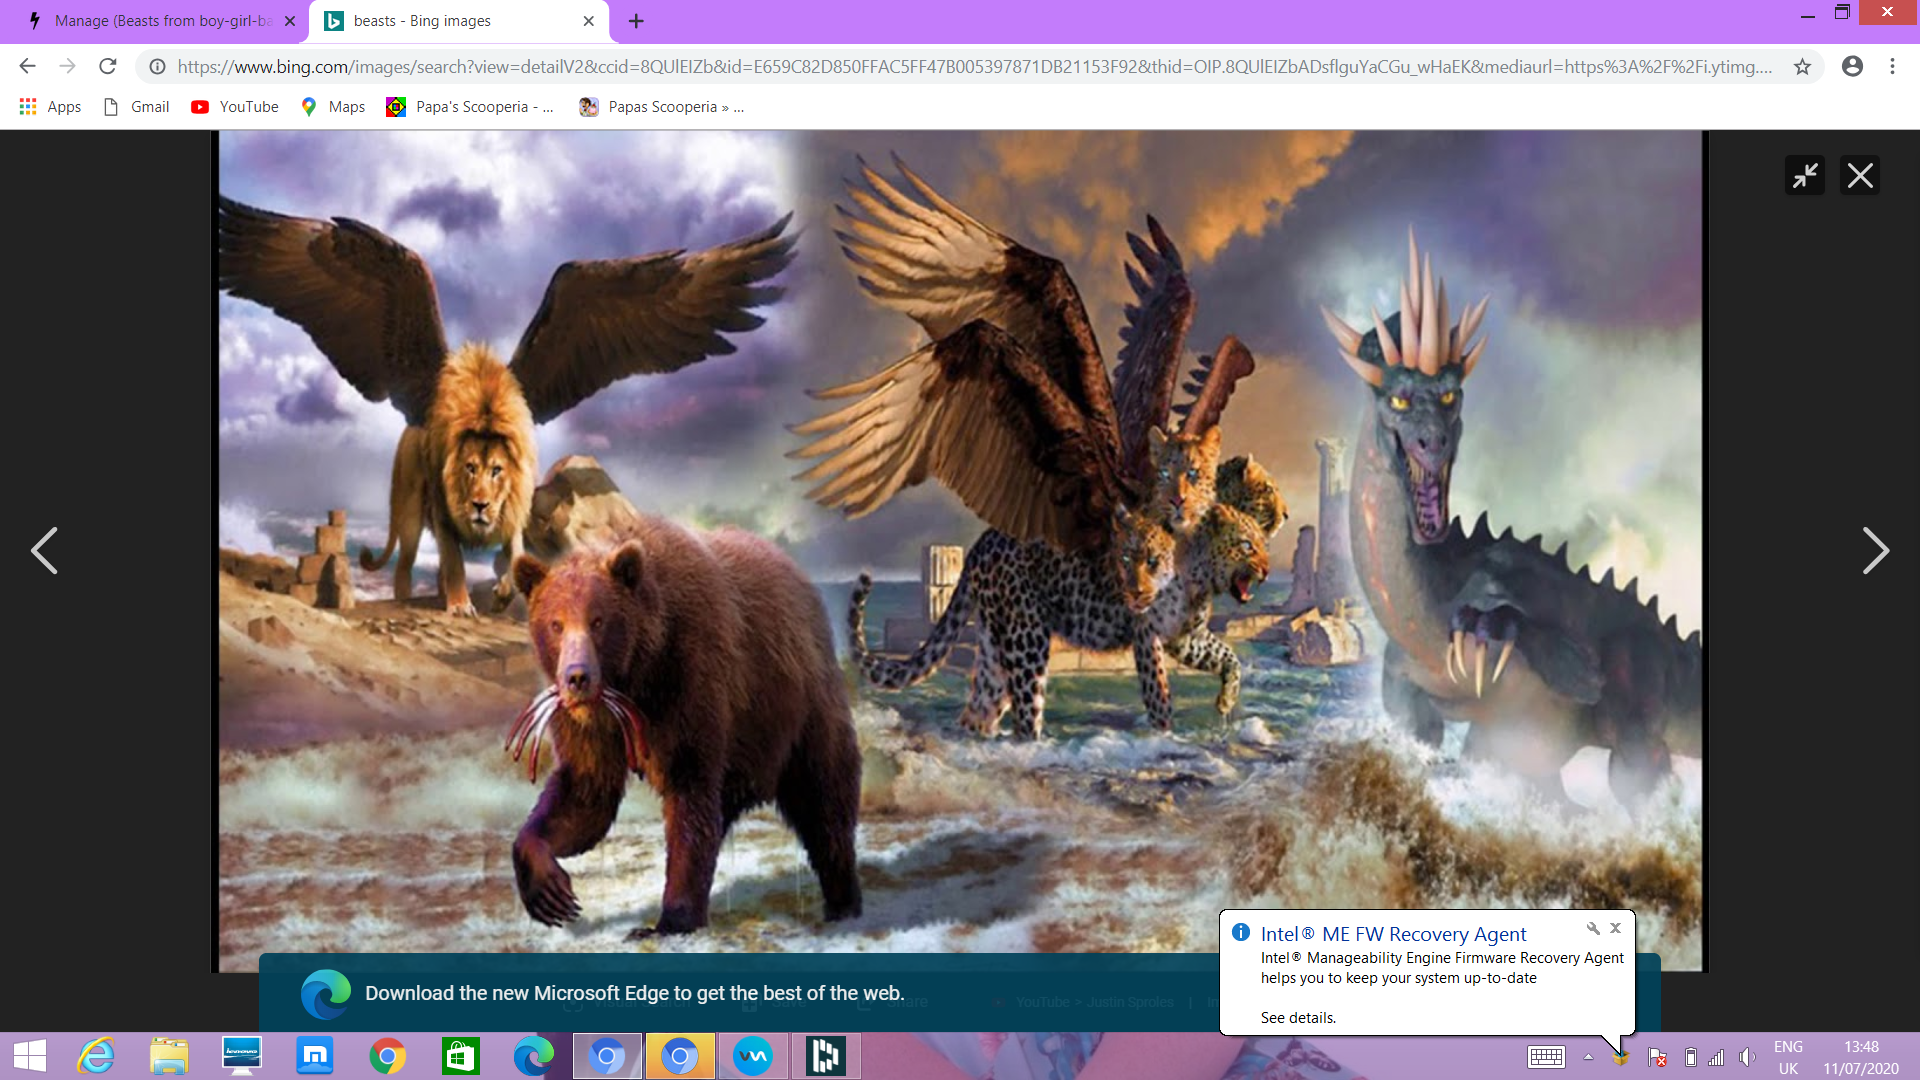Open a new browser tab
This screenshot has height=1080, width=1920.
click(636, 21)
